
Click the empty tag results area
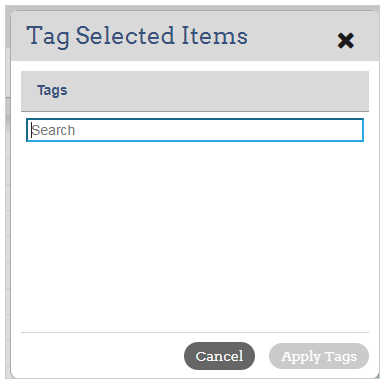(x=195, y=237)
